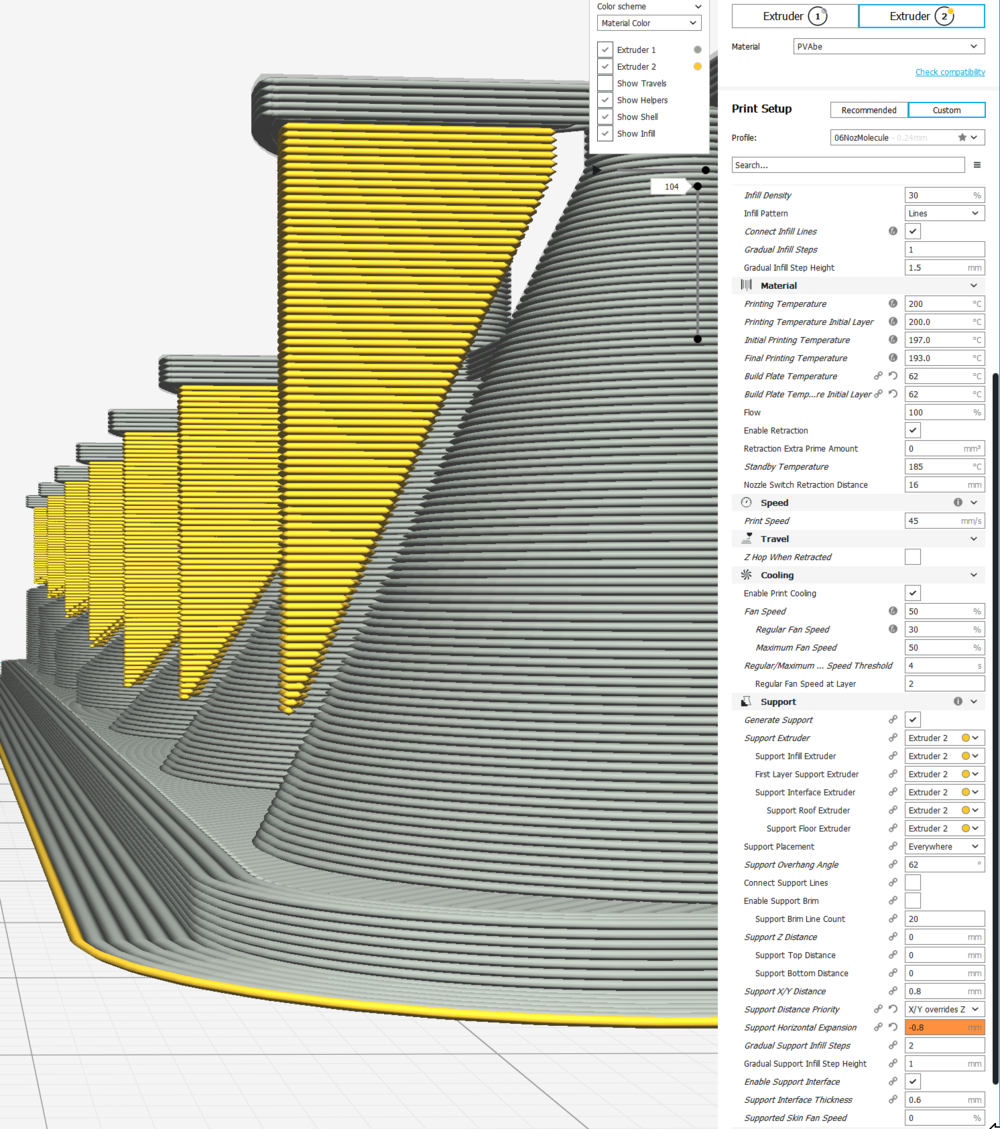Open the Color scheme Material Color dropdown
Screen dimensions: 1000x1129
click(x=649, y=23)
